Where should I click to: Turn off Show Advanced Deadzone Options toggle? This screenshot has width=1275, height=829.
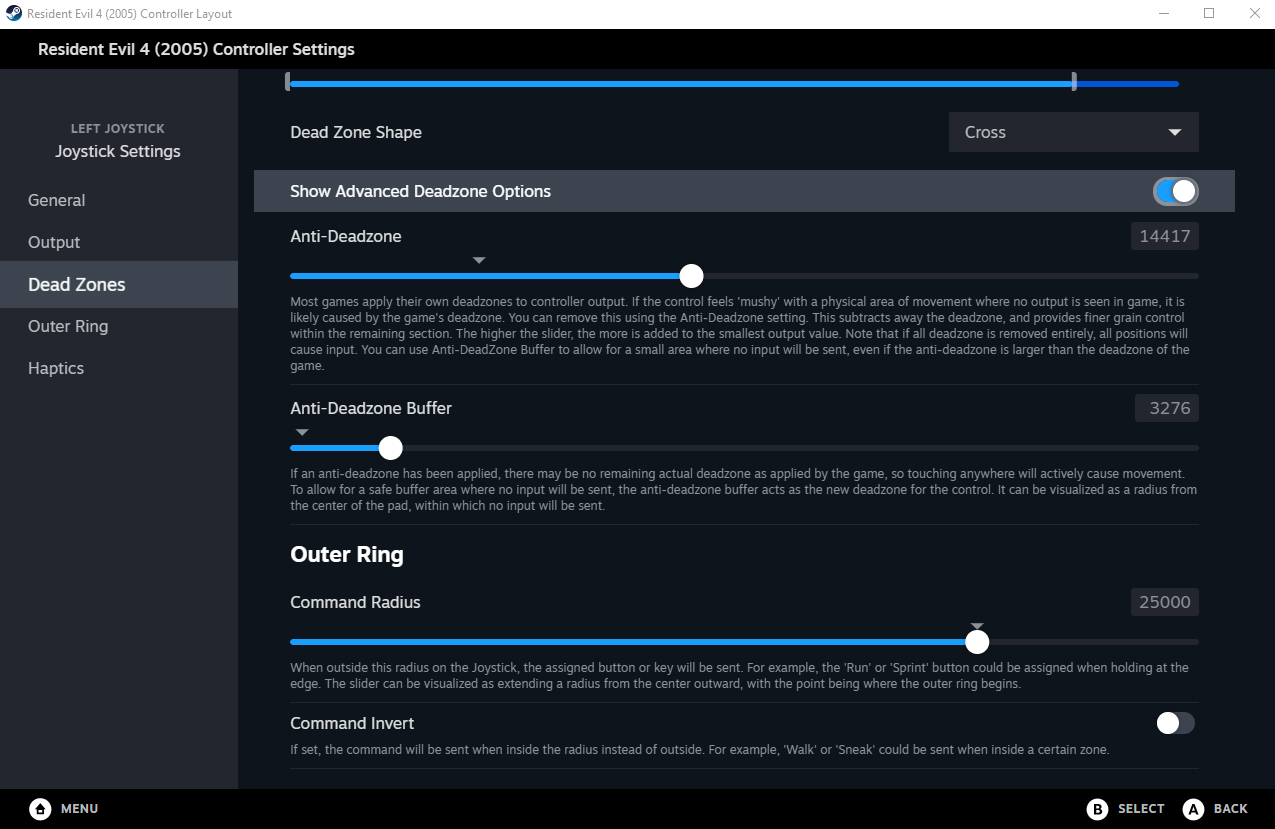tap(1175, 191)
